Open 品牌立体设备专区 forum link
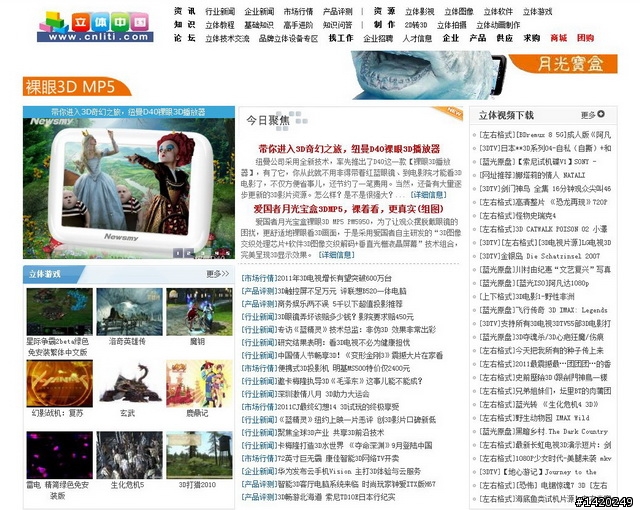 pyautogui.click(x=288, y=38)
